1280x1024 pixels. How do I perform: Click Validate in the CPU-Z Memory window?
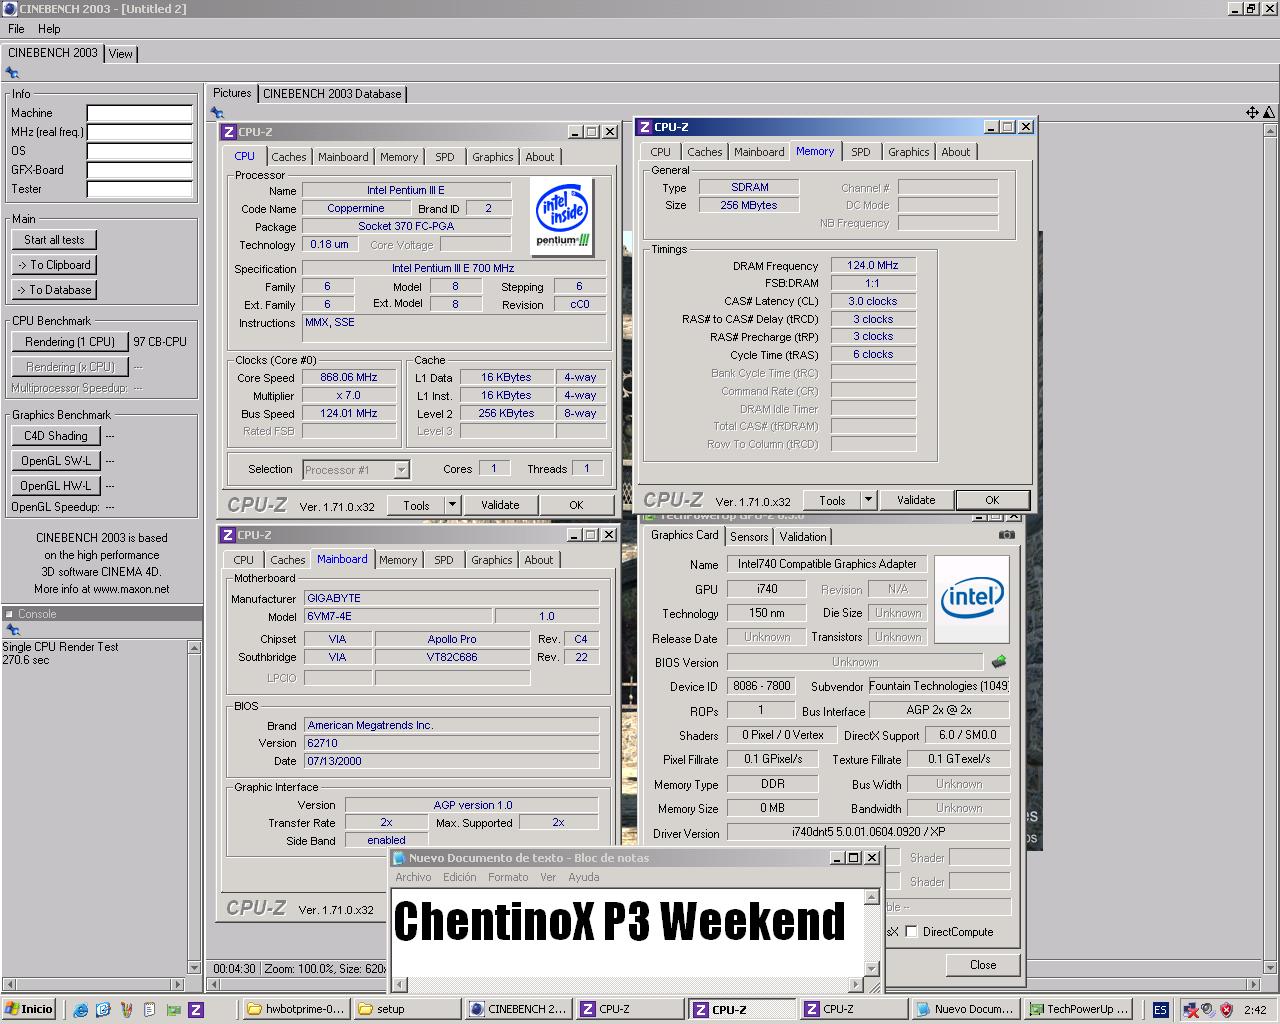click(916, 500)
